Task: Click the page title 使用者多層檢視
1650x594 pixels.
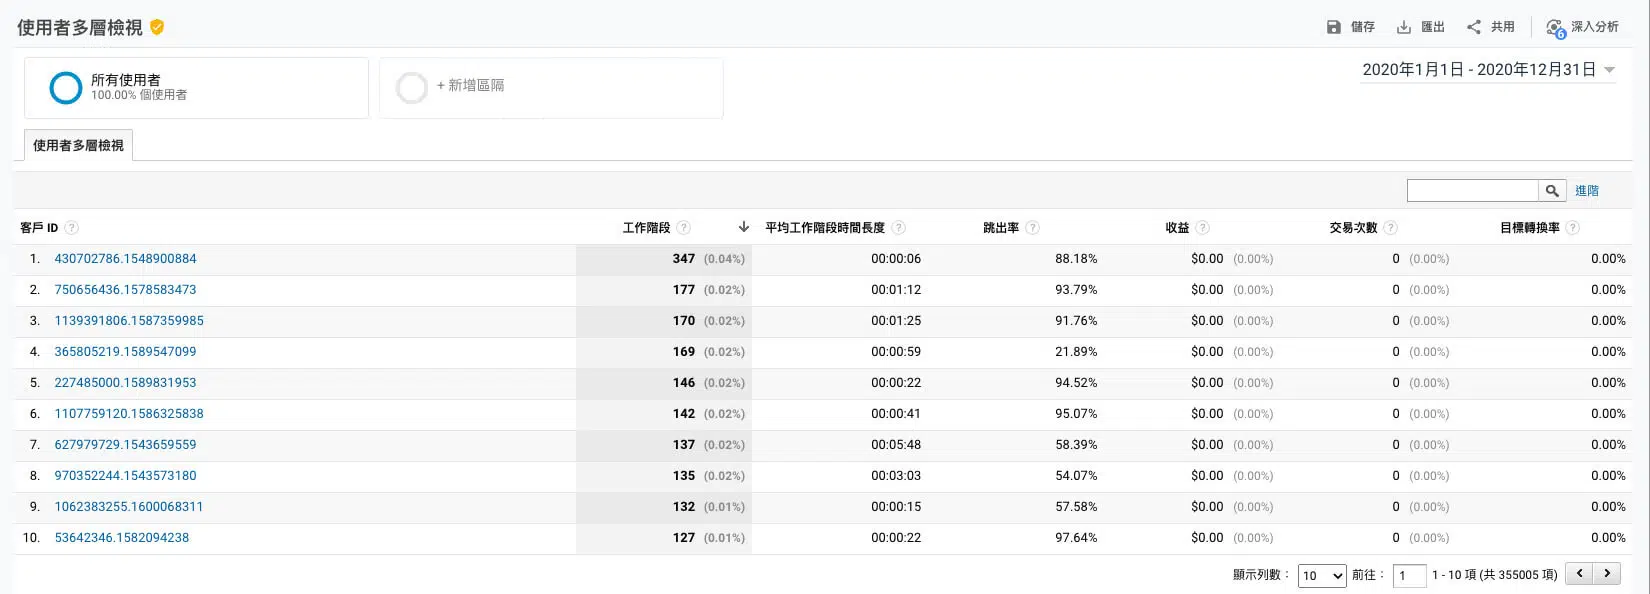Action: (x=80, y=28)
